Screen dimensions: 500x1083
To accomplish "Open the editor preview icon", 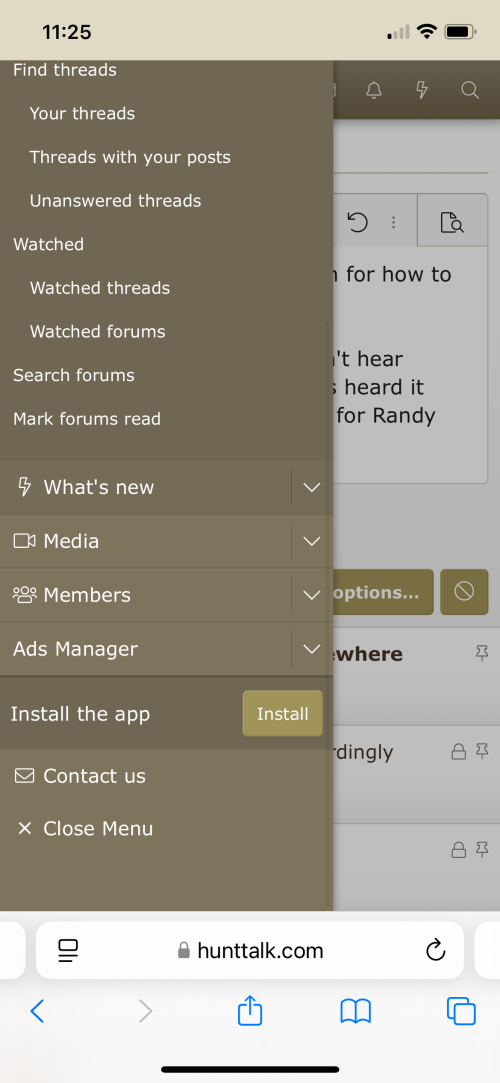I will click(x=452, y=222).
